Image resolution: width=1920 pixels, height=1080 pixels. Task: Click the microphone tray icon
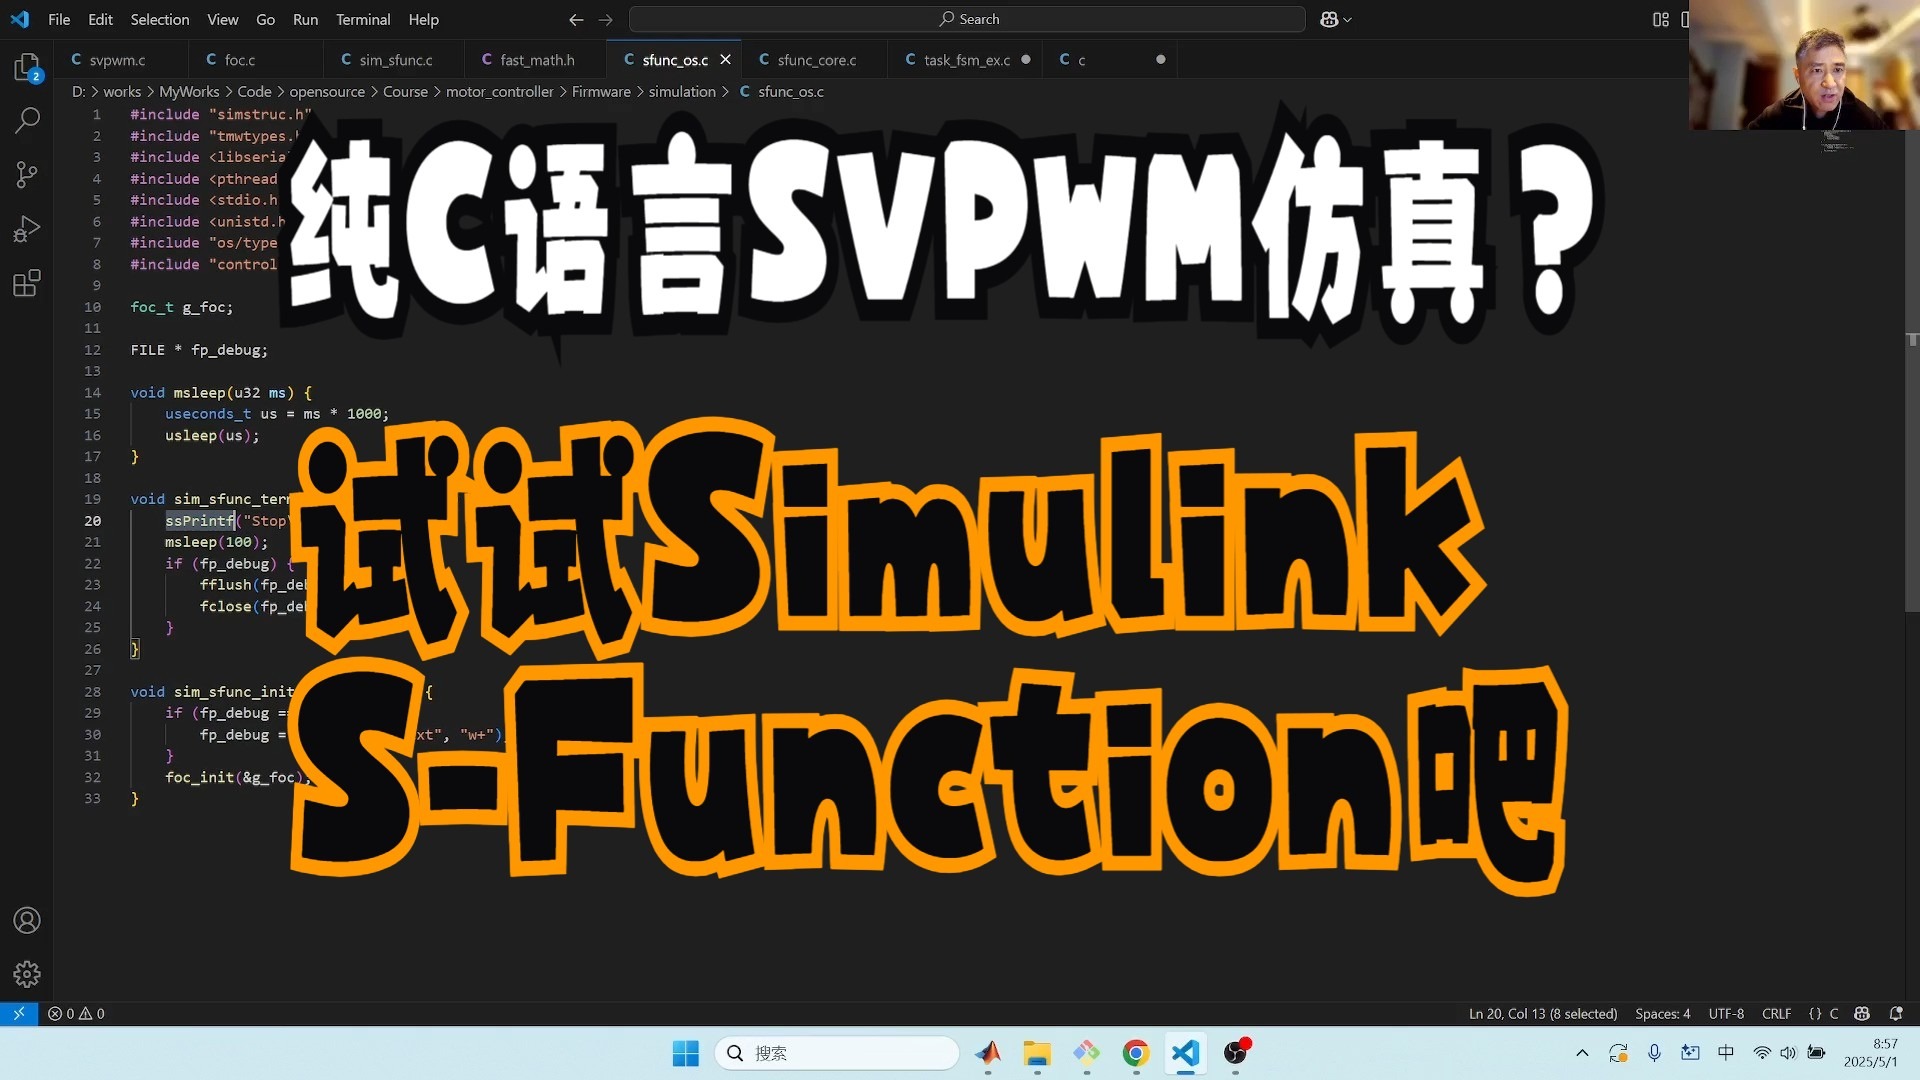(1655, 1053)
